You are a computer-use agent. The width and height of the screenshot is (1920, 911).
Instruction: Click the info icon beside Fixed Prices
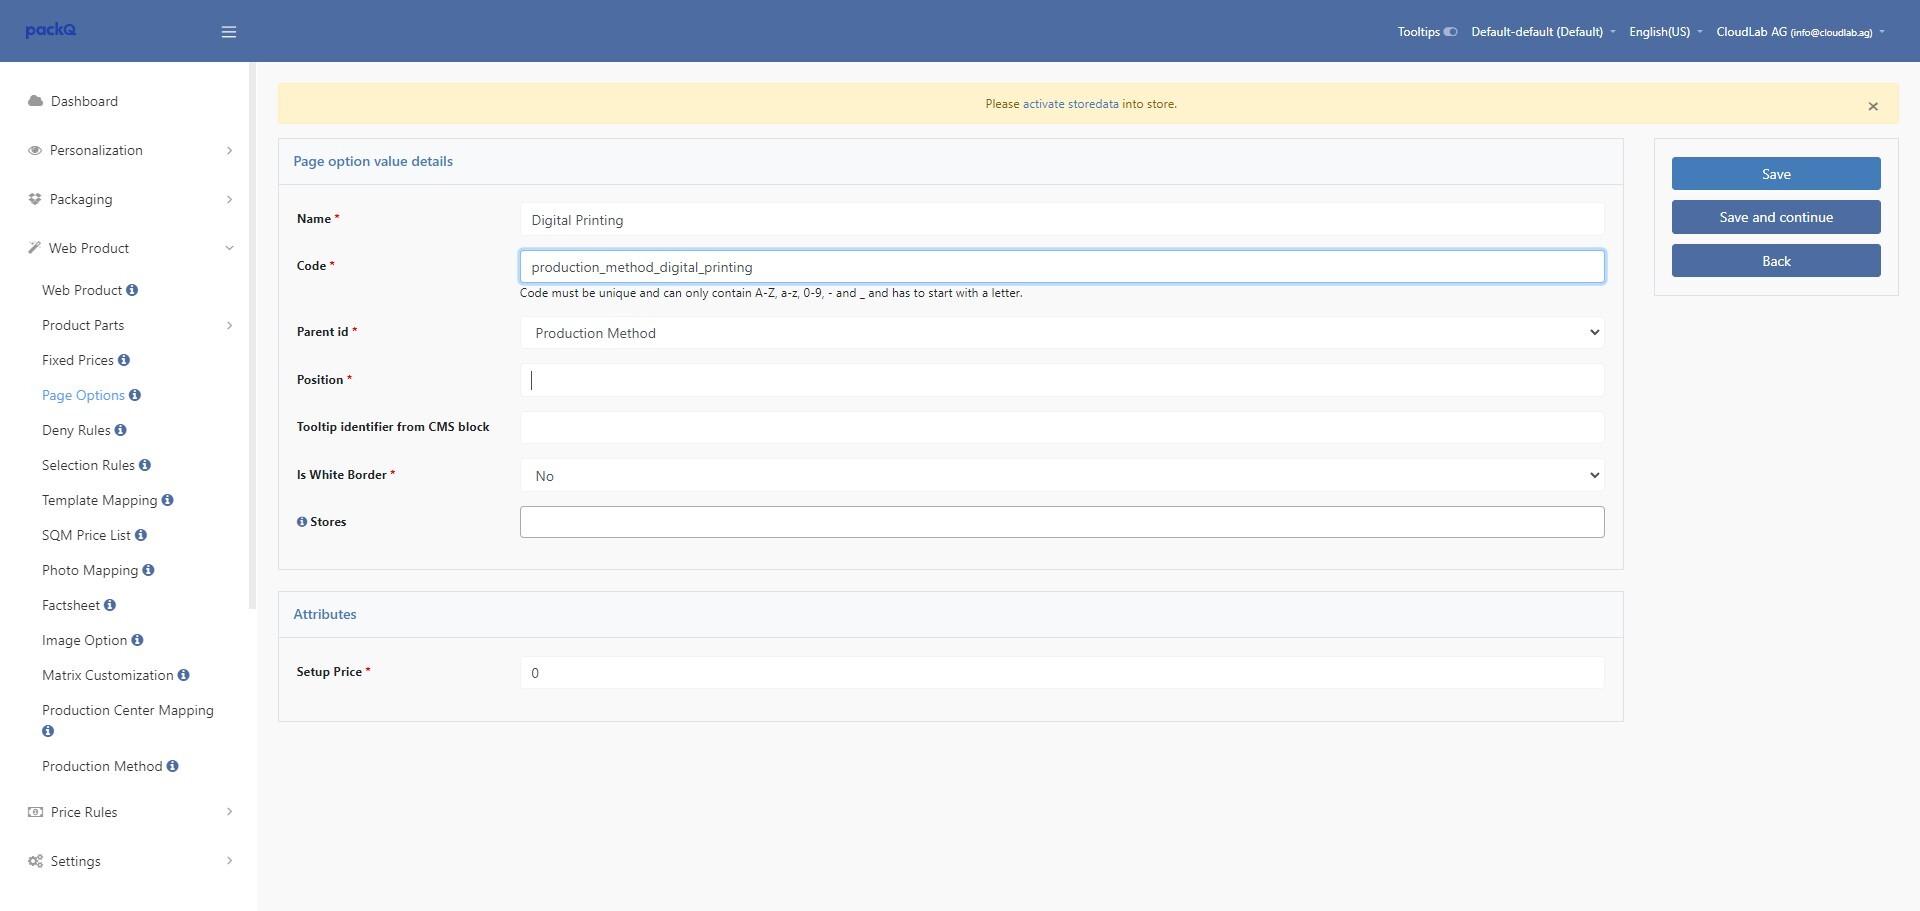[124, 360]
